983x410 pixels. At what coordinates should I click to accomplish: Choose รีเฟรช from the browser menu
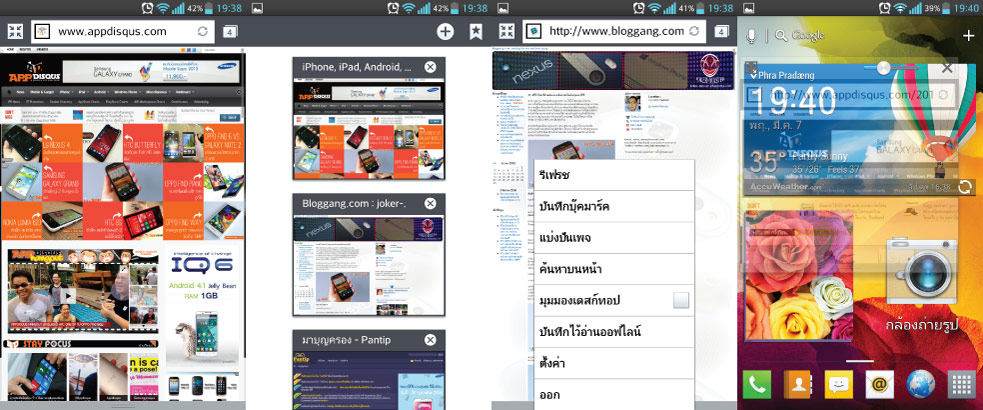tap(615, 175)
